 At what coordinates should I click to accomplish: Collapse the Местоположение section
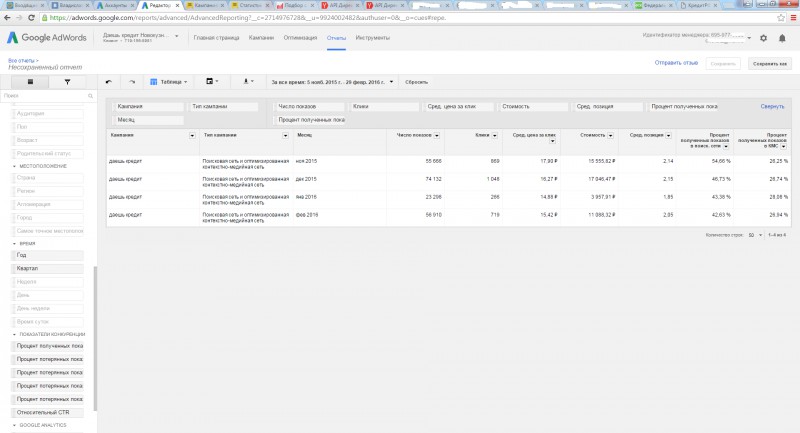pos(14,166)
